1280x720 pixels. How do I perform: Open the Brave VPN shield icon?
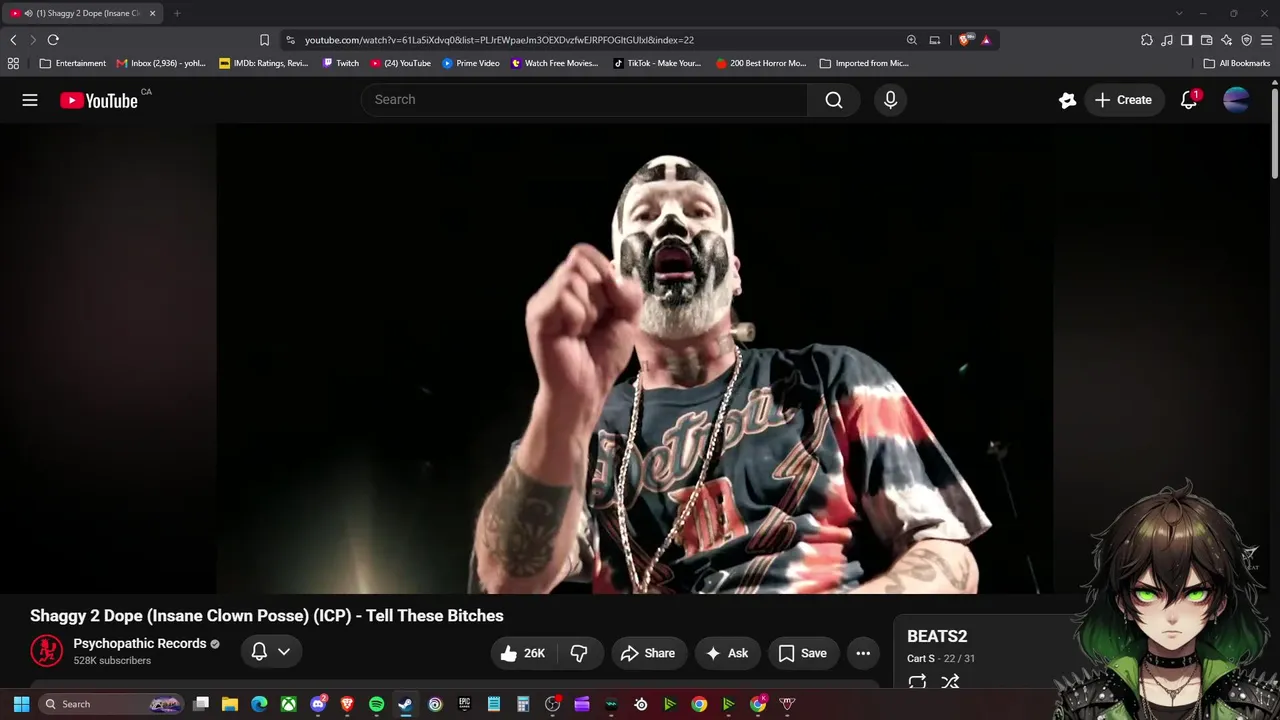(x=1247, y=40)
